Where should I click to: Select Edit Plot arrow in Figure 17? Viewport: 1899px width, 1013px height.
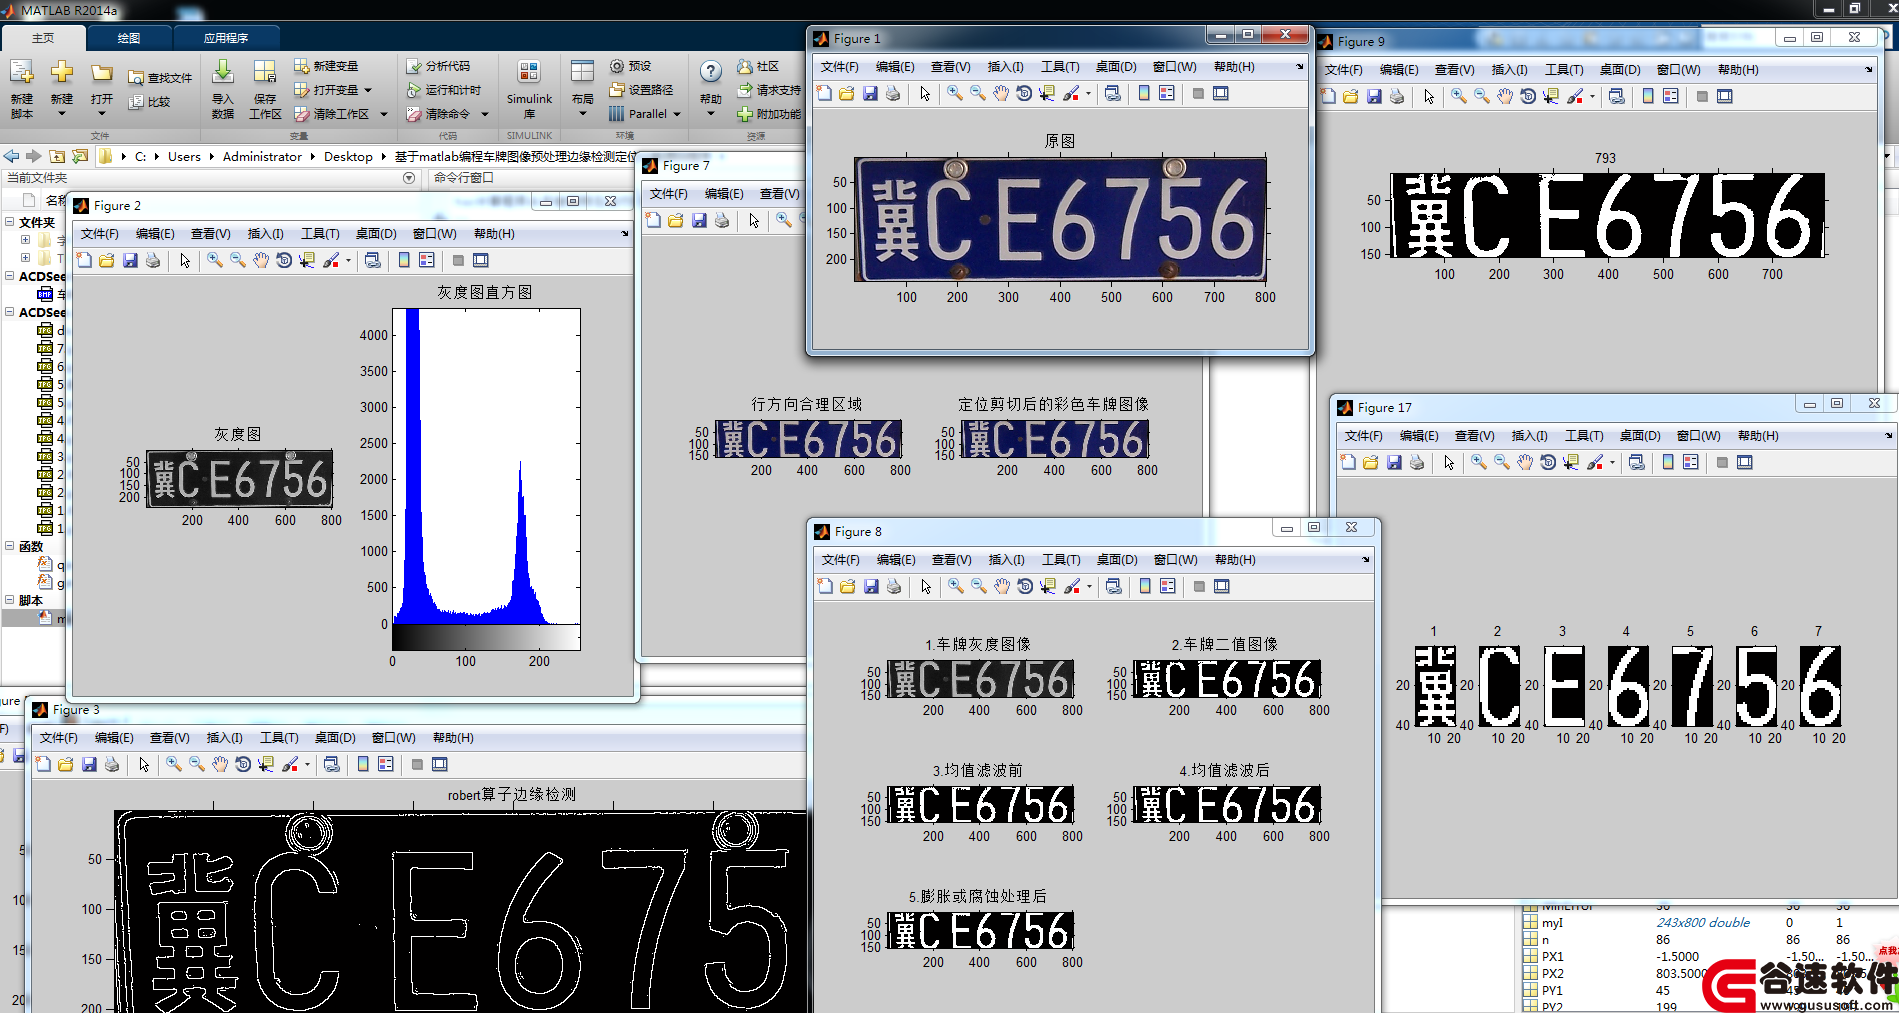tap(1449, 462)
